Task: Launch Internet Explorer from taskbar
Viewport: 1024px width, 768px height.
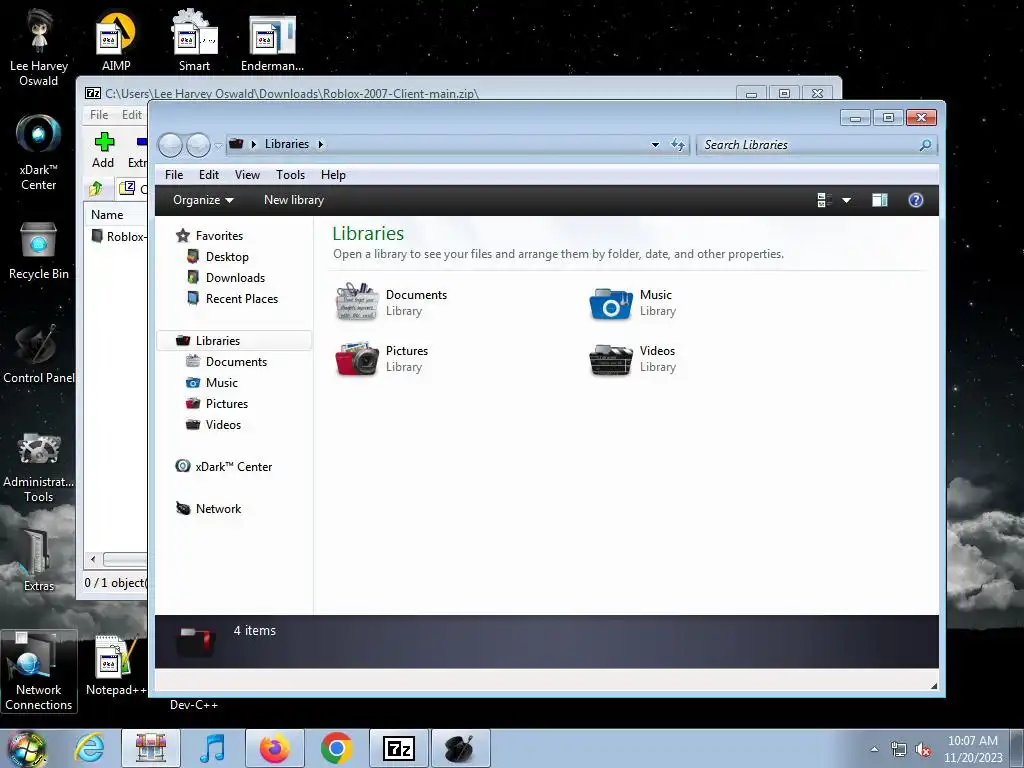Action: click(x=89, y=748)
